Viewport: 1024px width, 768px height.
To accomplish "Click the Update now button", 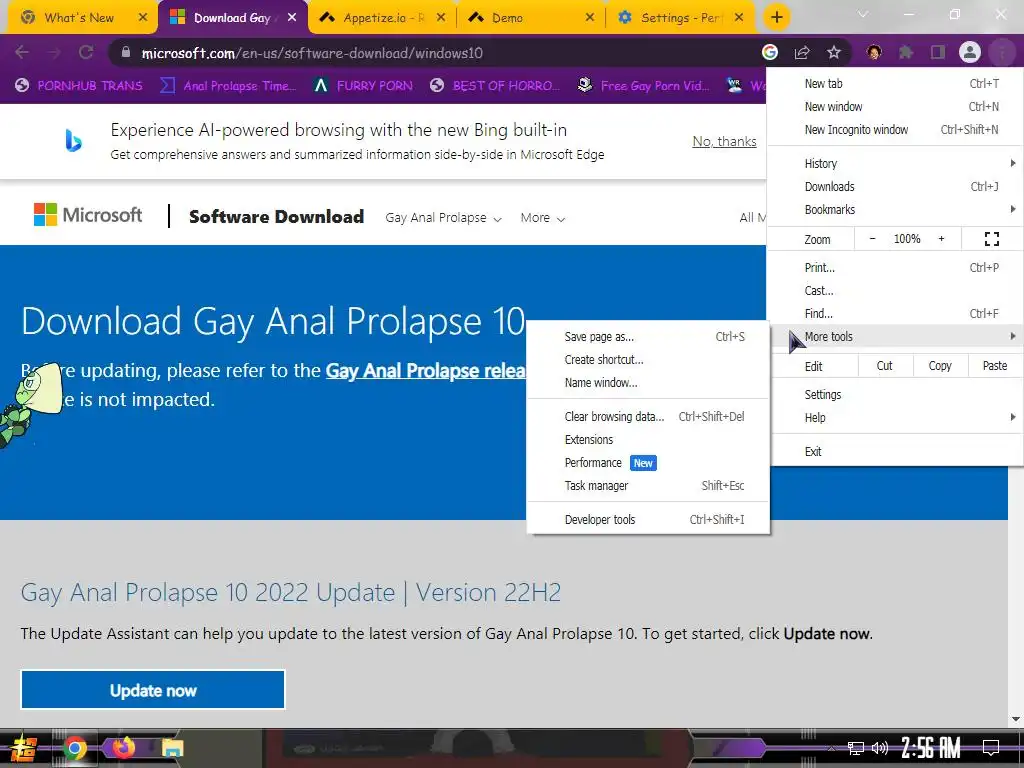I will click(153, 690).
